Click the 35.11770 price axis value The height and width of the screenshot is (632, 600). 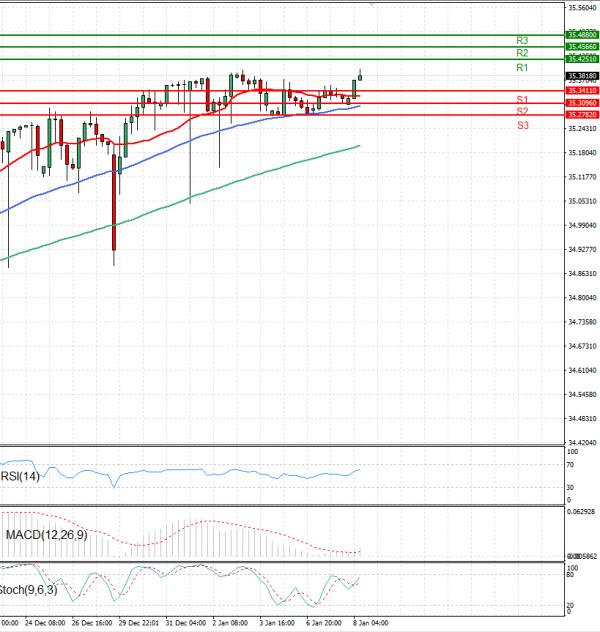coord(582,177)
